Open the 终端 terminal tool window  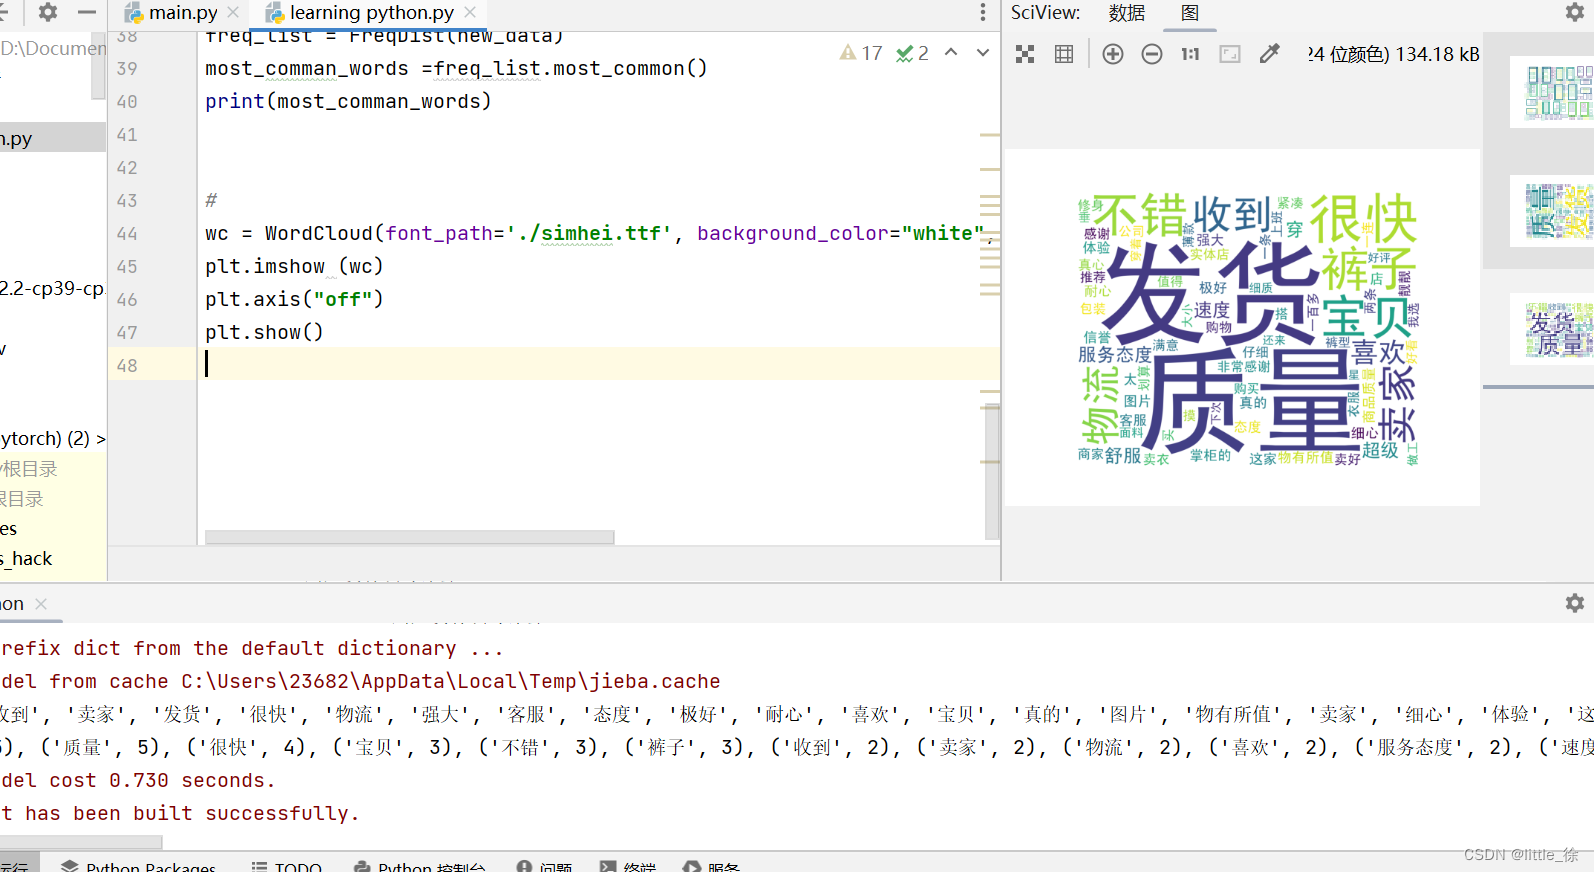click(628, 866)
